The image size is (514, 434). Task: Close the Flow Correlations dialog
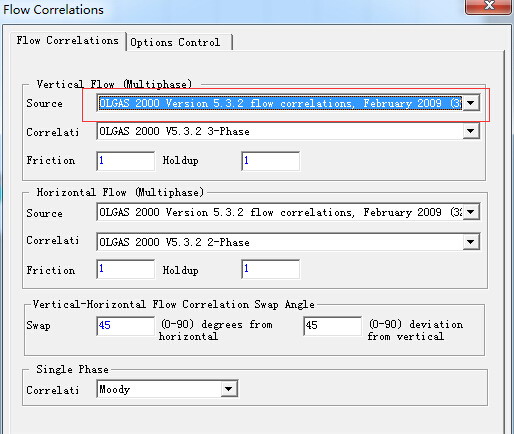[488, 6]
